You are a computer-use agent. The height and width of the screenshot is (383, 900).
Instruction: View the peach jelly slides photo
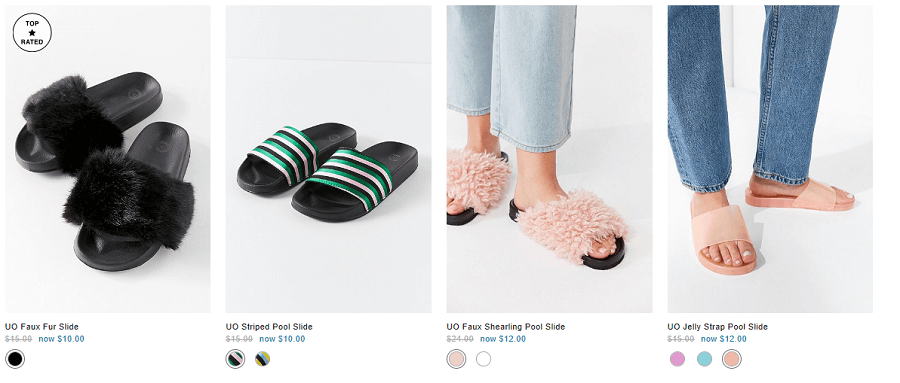(770, 159)
